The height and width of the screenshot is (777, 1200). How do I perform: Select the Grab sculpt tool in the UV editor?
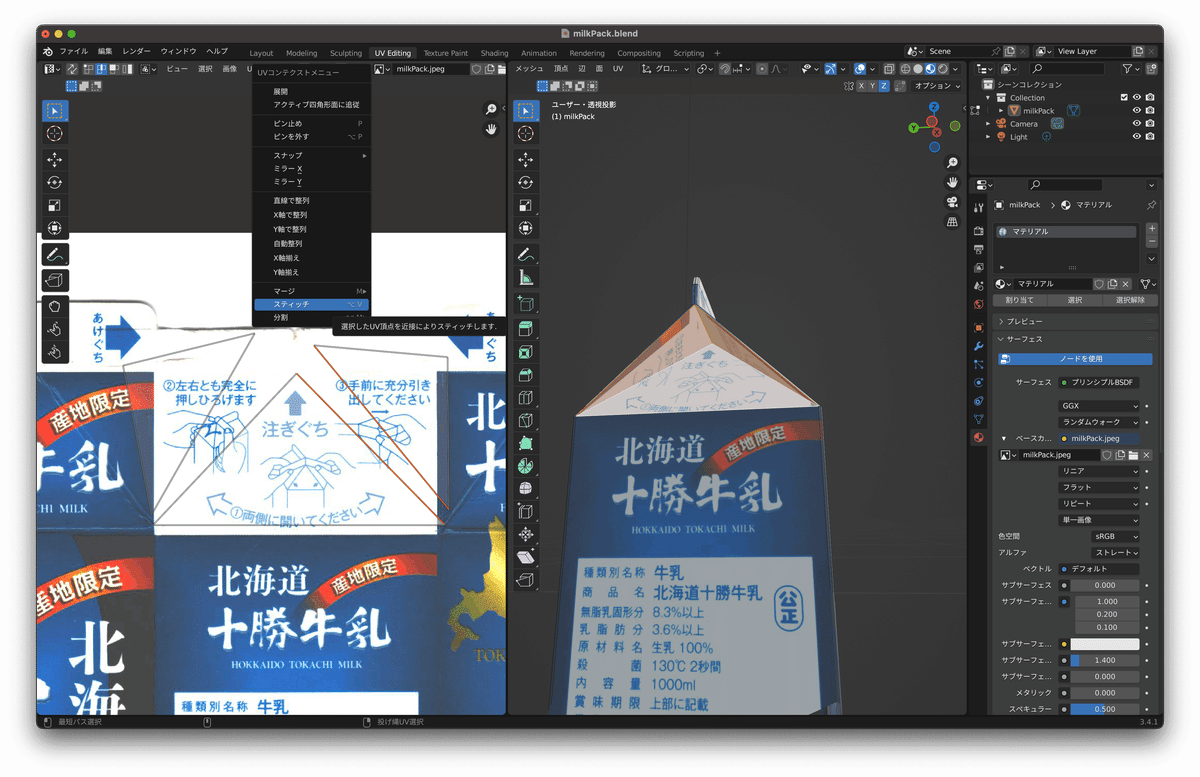54,307
